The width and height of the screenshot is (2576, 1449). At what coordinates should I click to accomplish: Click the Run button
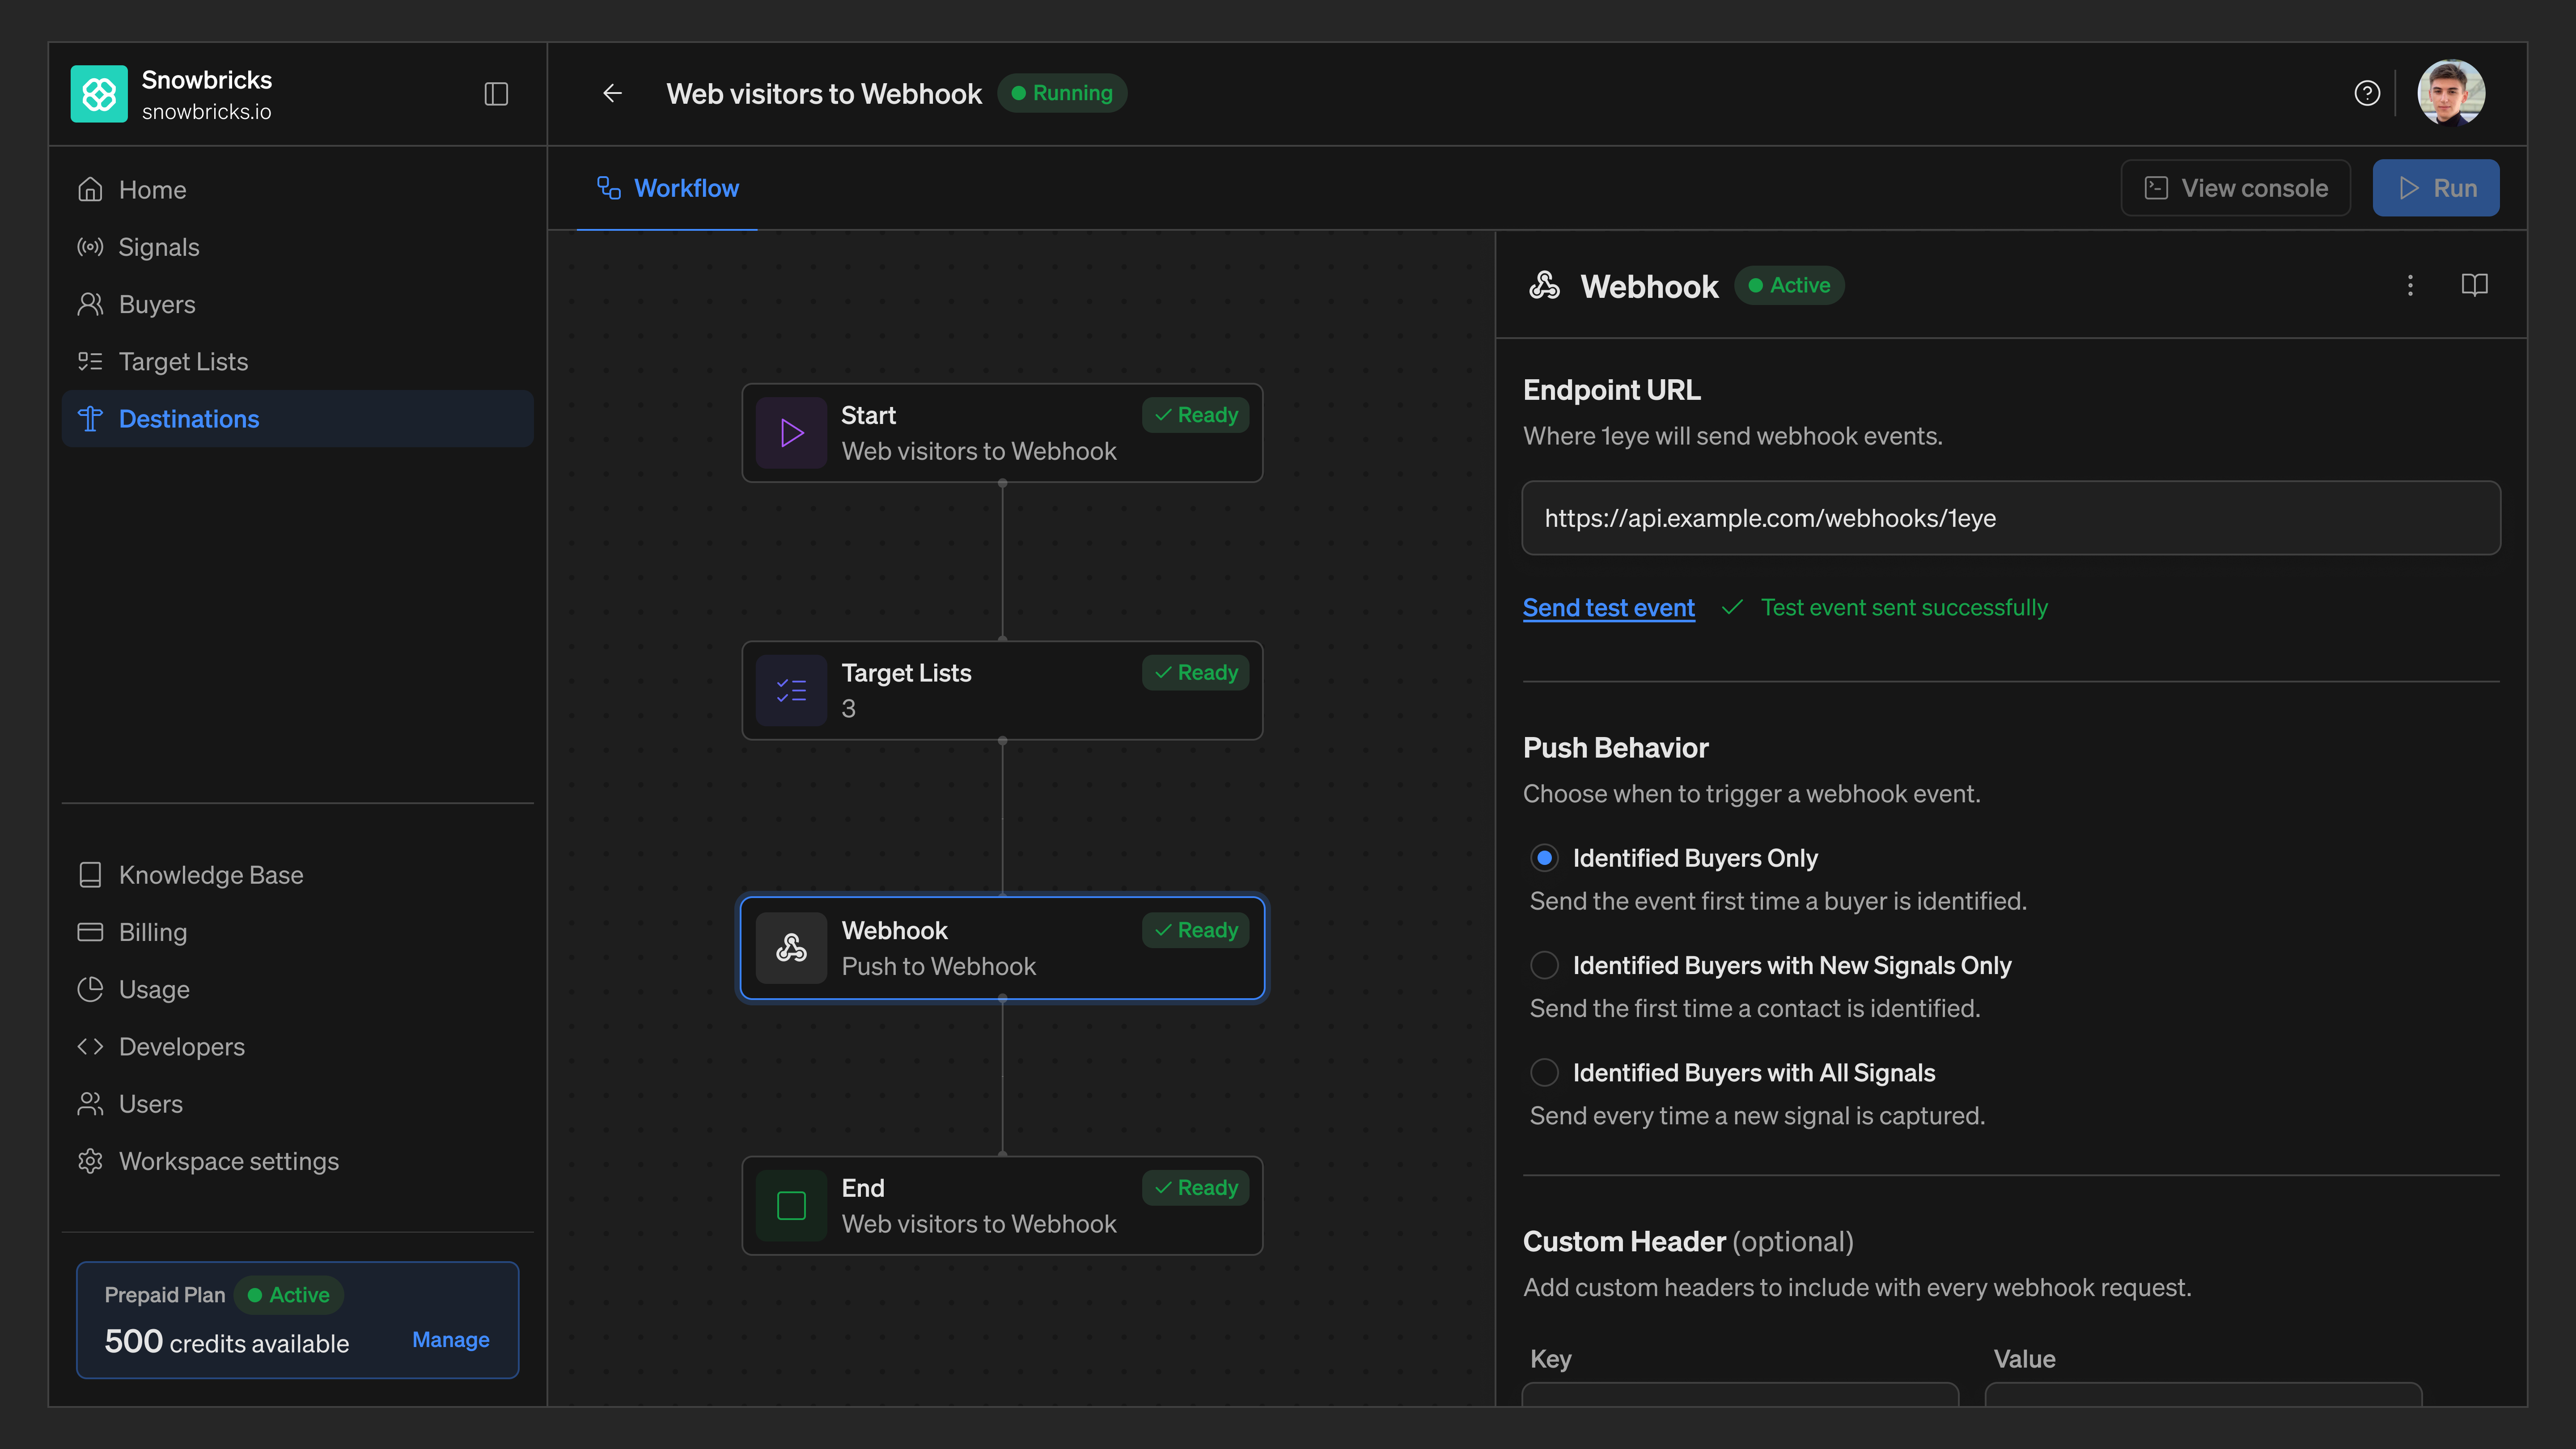tap(2436, 188)
